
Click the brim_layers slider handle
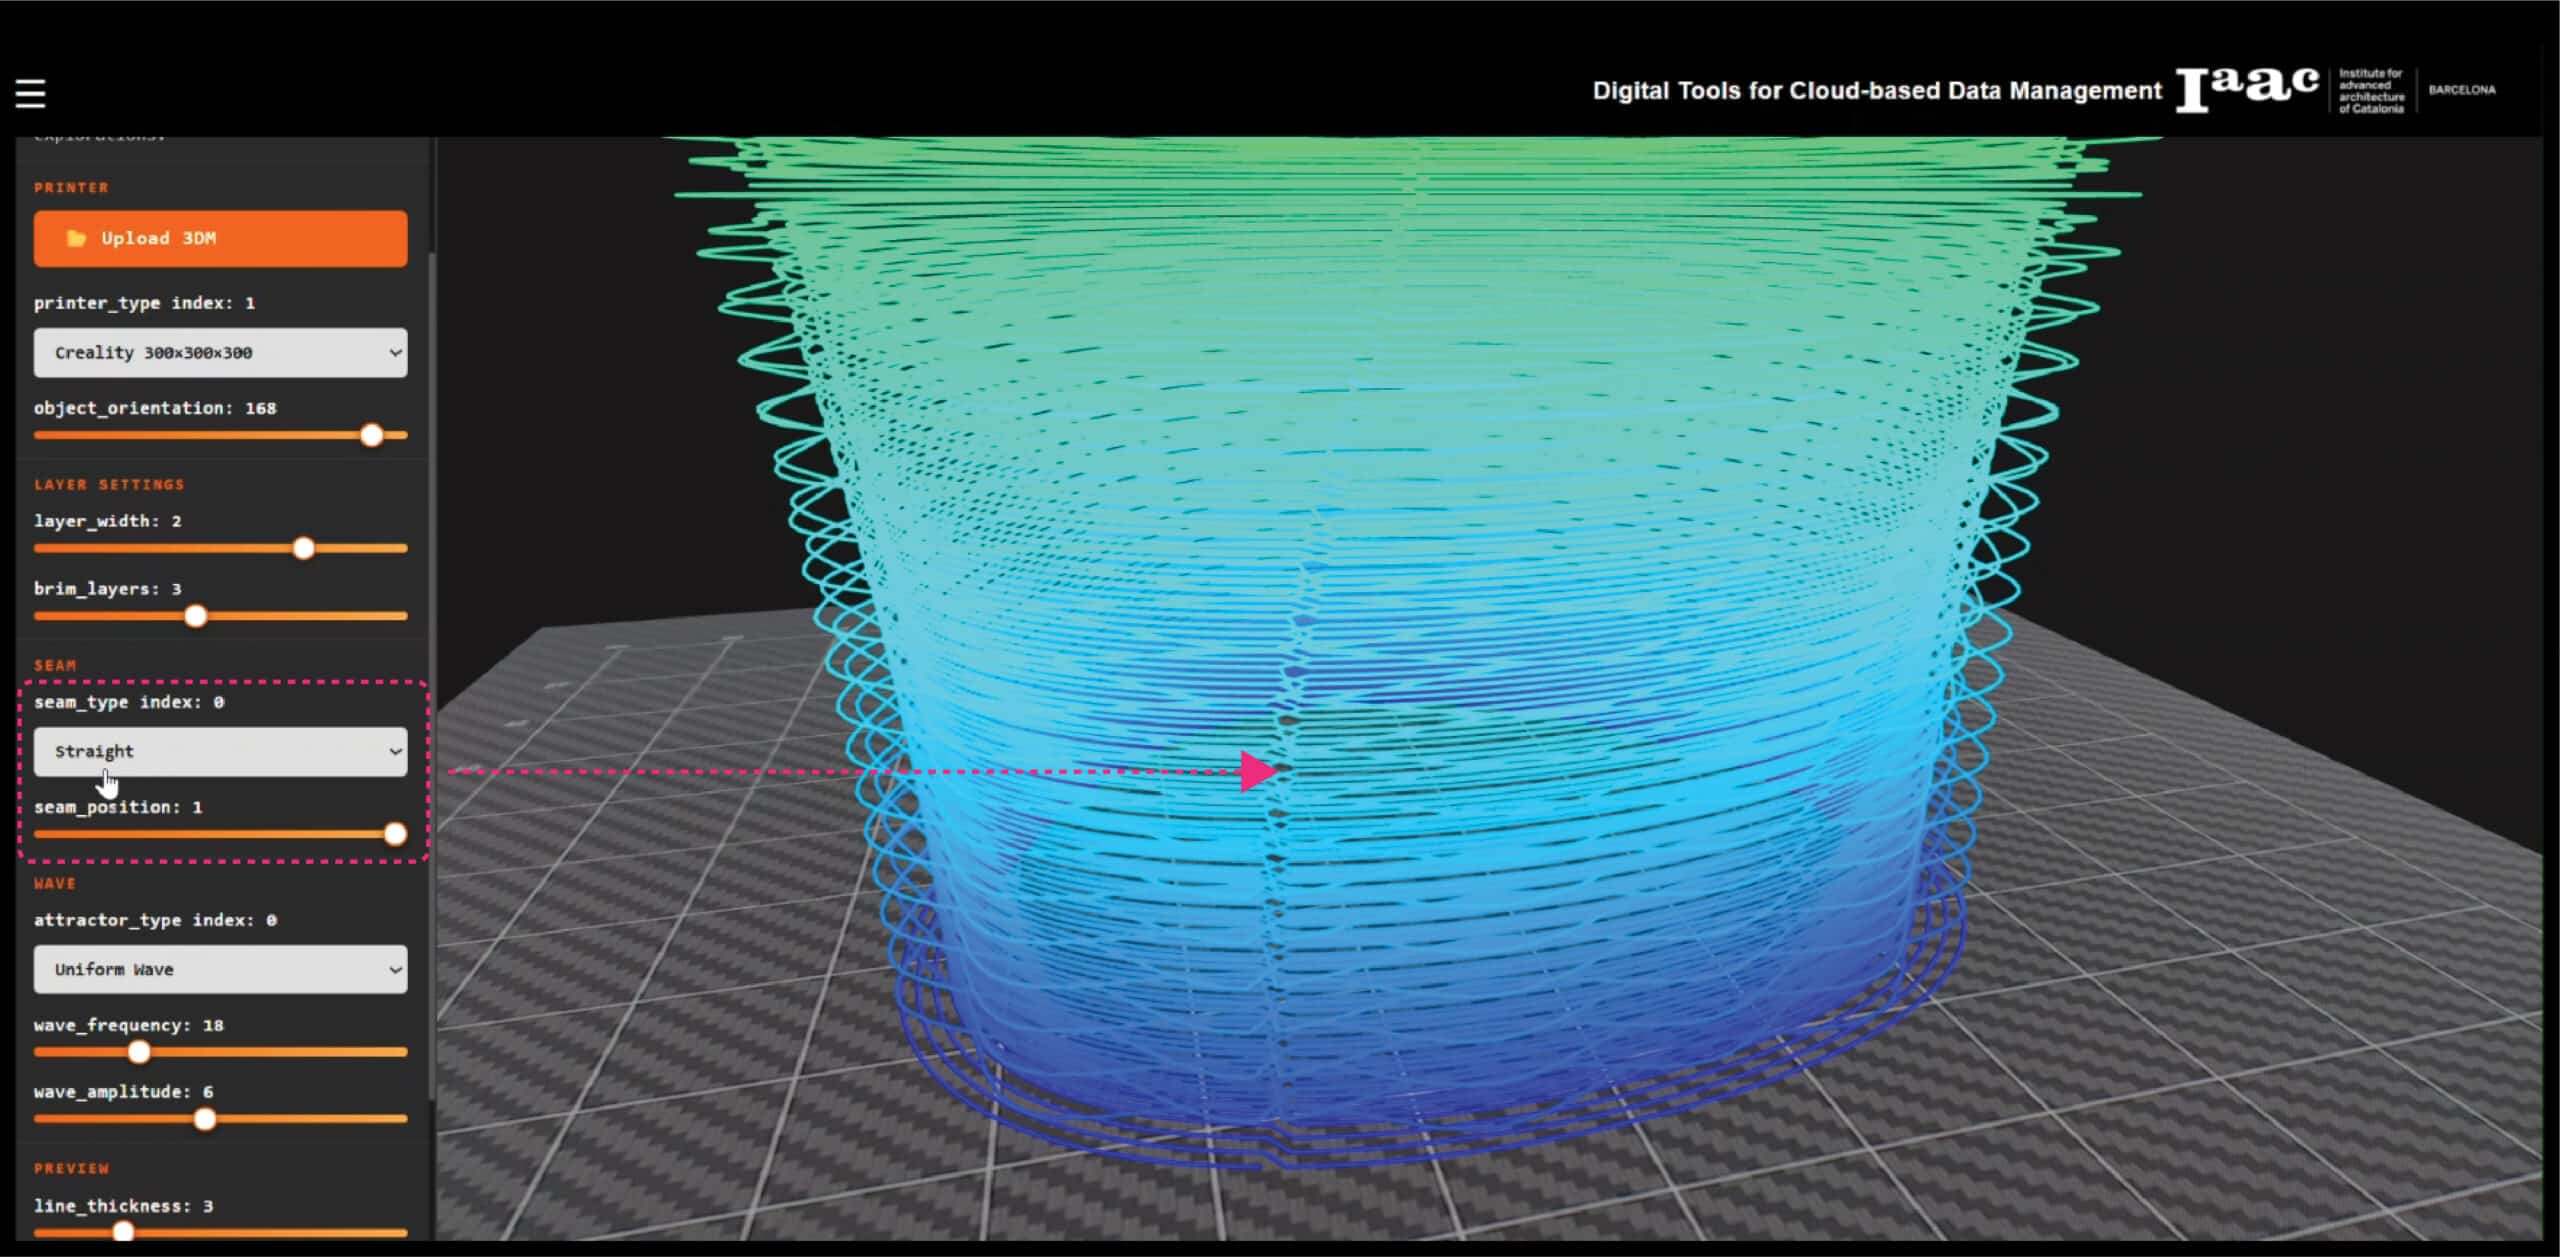pos(196,616)
